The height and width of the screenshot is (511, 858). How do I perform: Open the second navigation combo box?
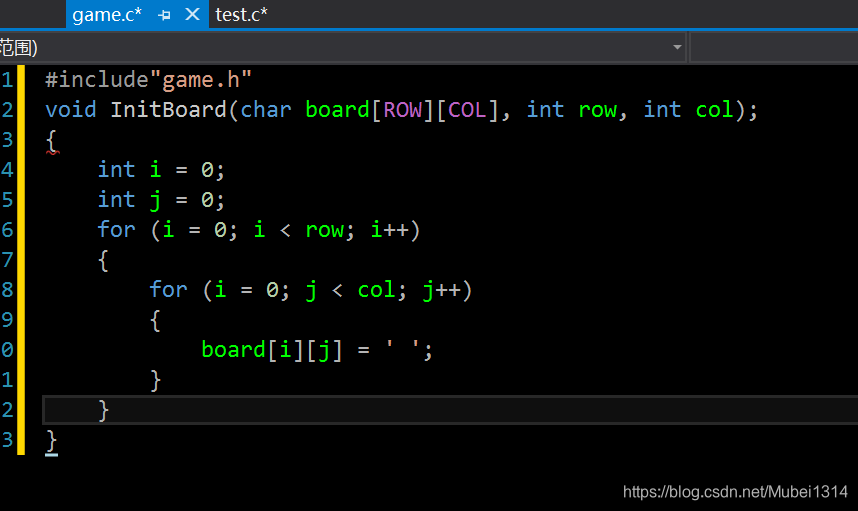pyautogui.click(x=774, y=48)
